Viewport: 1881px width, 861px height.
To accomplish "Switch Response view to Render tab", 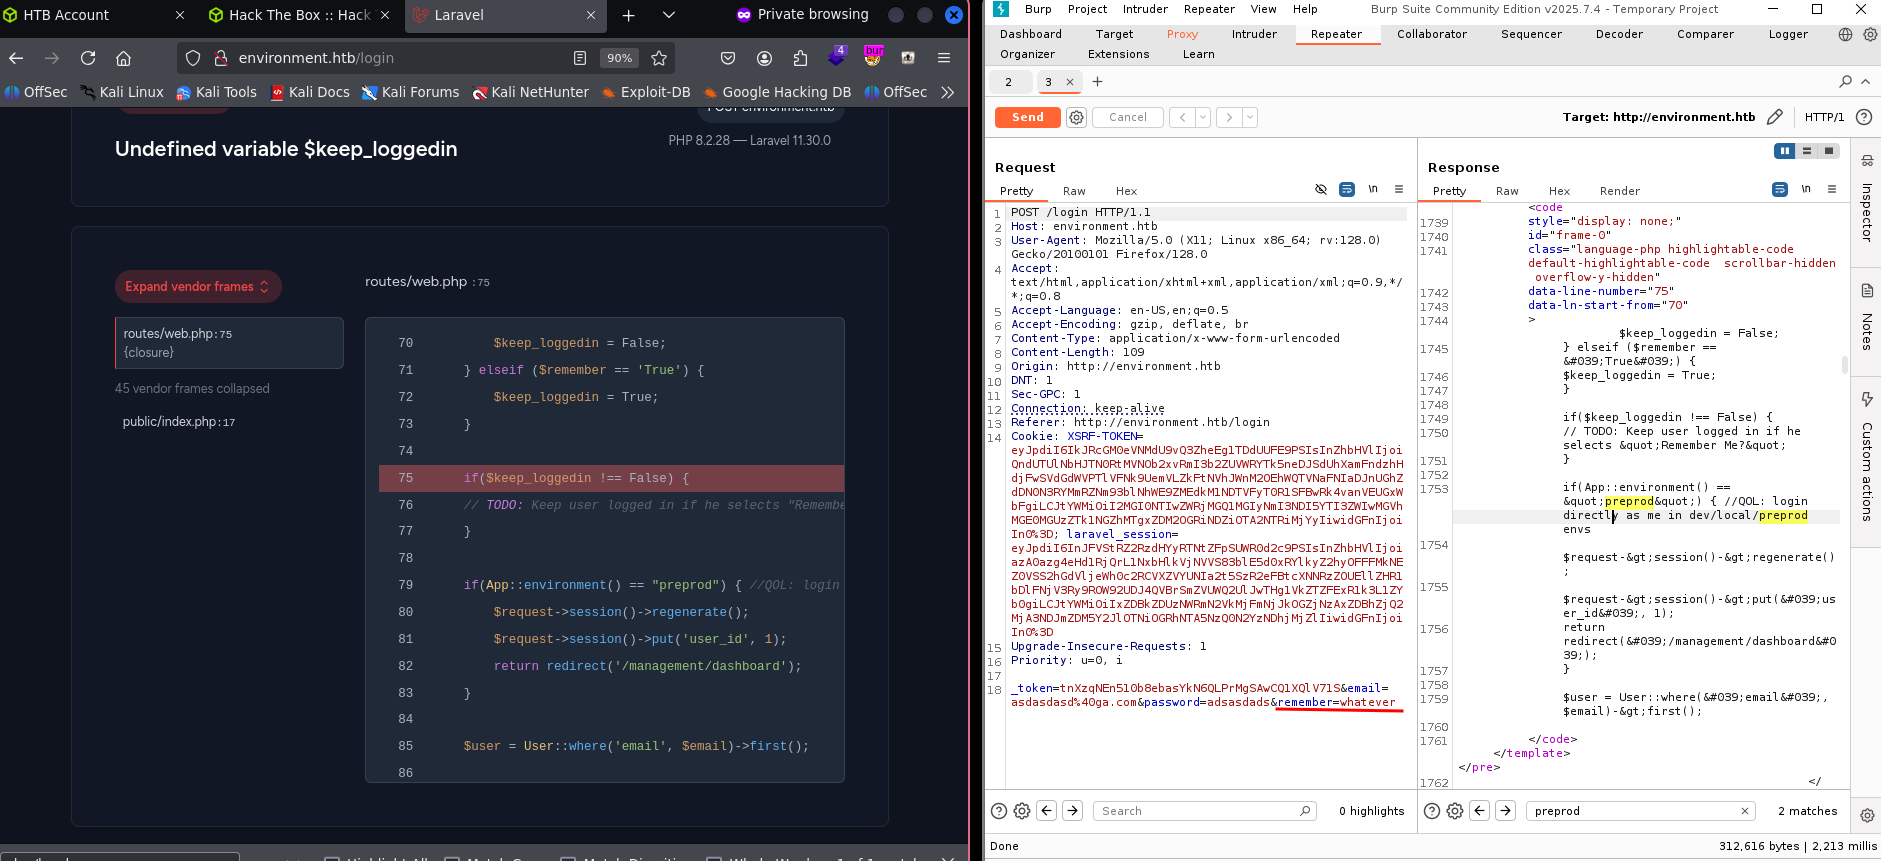I will click(x=1619, y=191).
